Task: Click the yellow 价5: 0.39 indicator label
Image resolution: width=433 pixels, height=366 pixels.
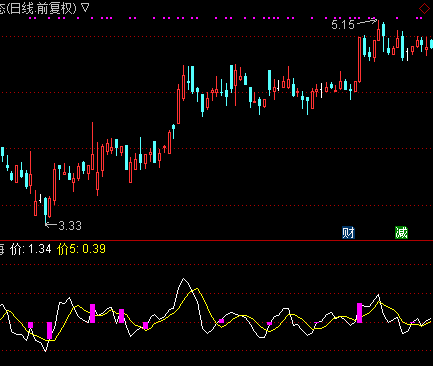Action: [82, 249]
